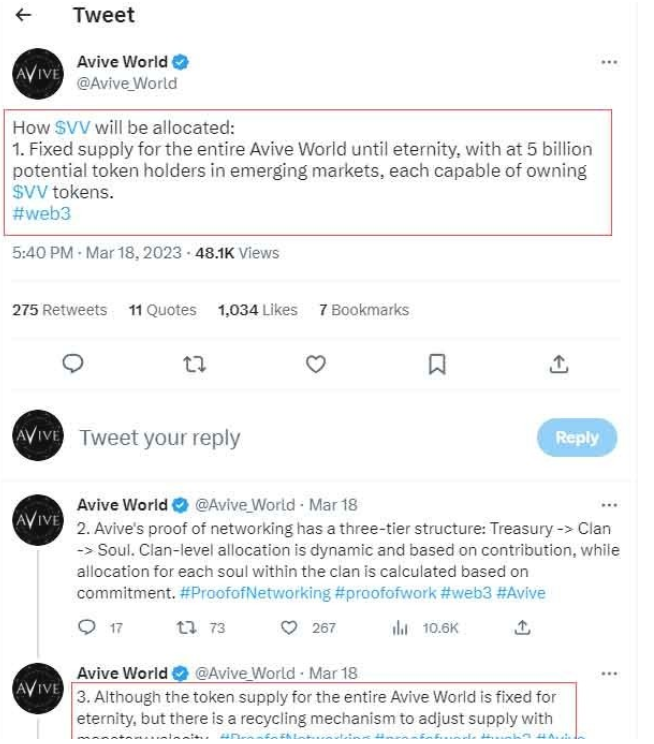This screenshot has height=744, width=654.
Task: Click into the Tweet your reply field
Action: pyautogui.click(x=160, y=438)
